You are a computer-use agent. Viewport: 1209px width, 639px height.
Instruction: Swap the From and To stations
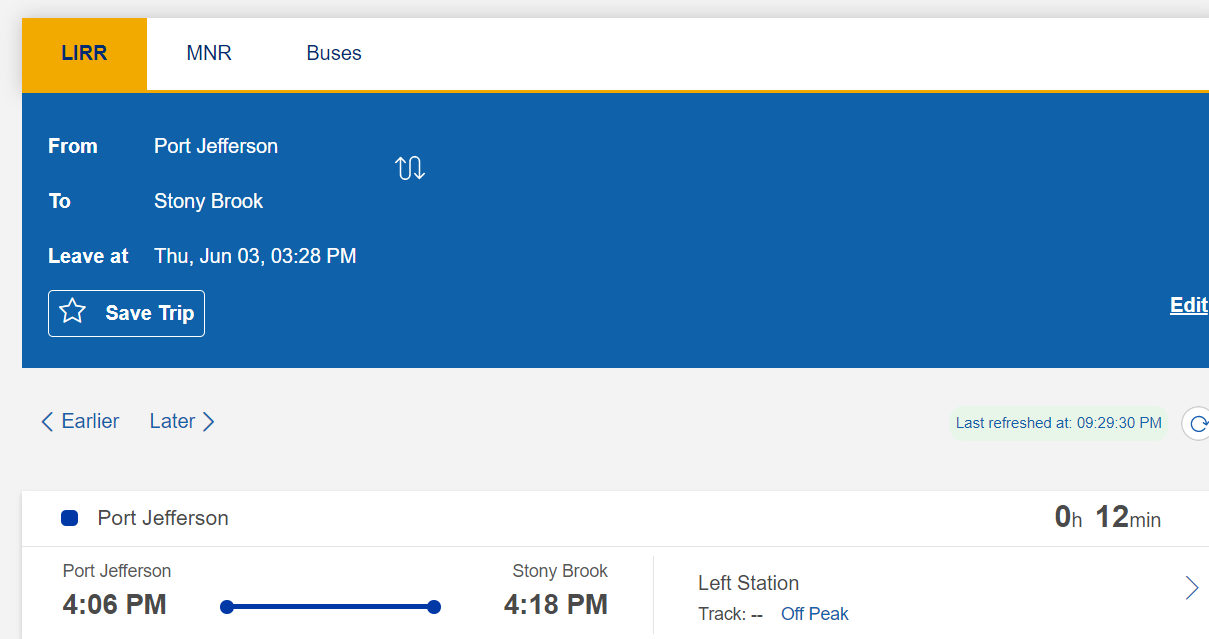pyautogui.click(x=410, y=168)
